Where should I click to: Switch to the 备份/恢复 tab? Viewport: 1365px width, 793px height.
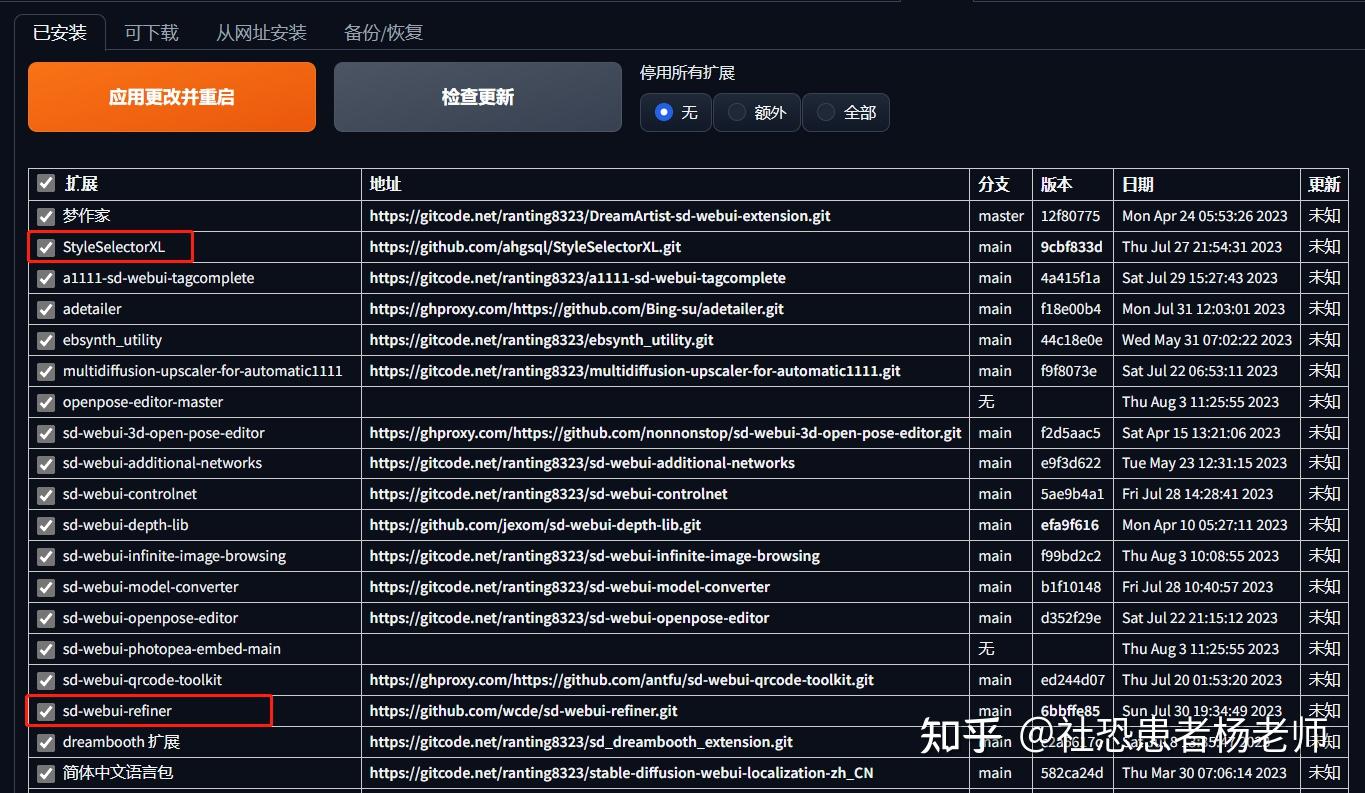[x=382, y=32]
